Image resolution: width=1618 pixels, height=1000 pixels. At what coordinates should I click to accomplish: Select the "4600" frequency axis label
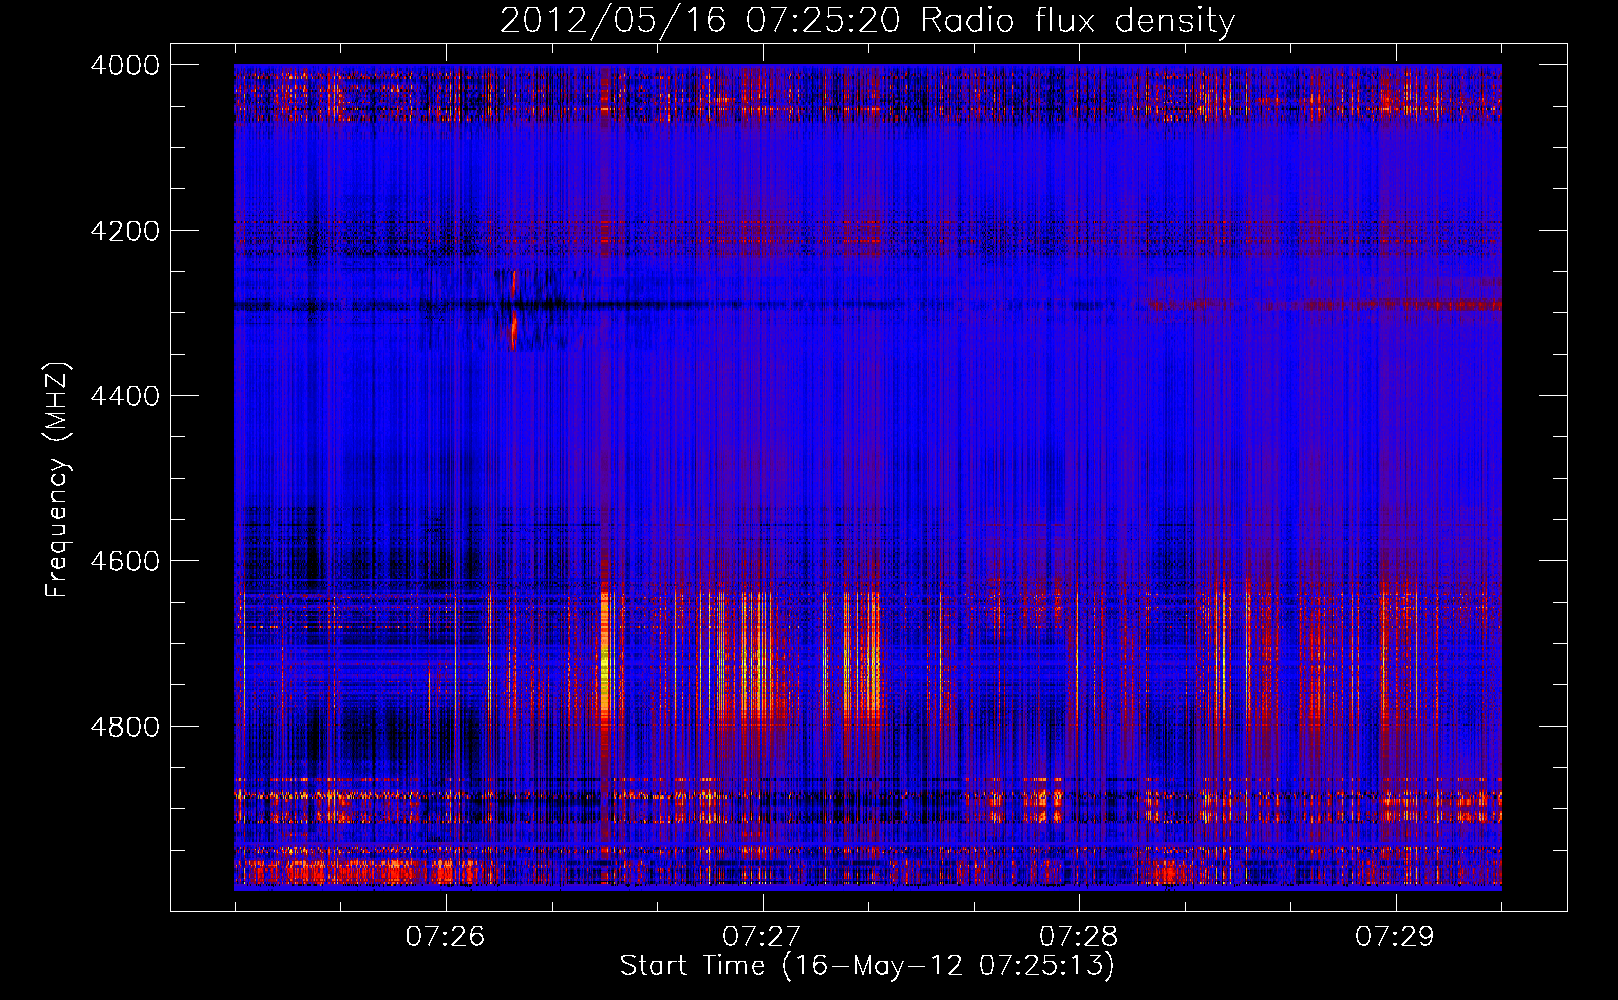125,561
